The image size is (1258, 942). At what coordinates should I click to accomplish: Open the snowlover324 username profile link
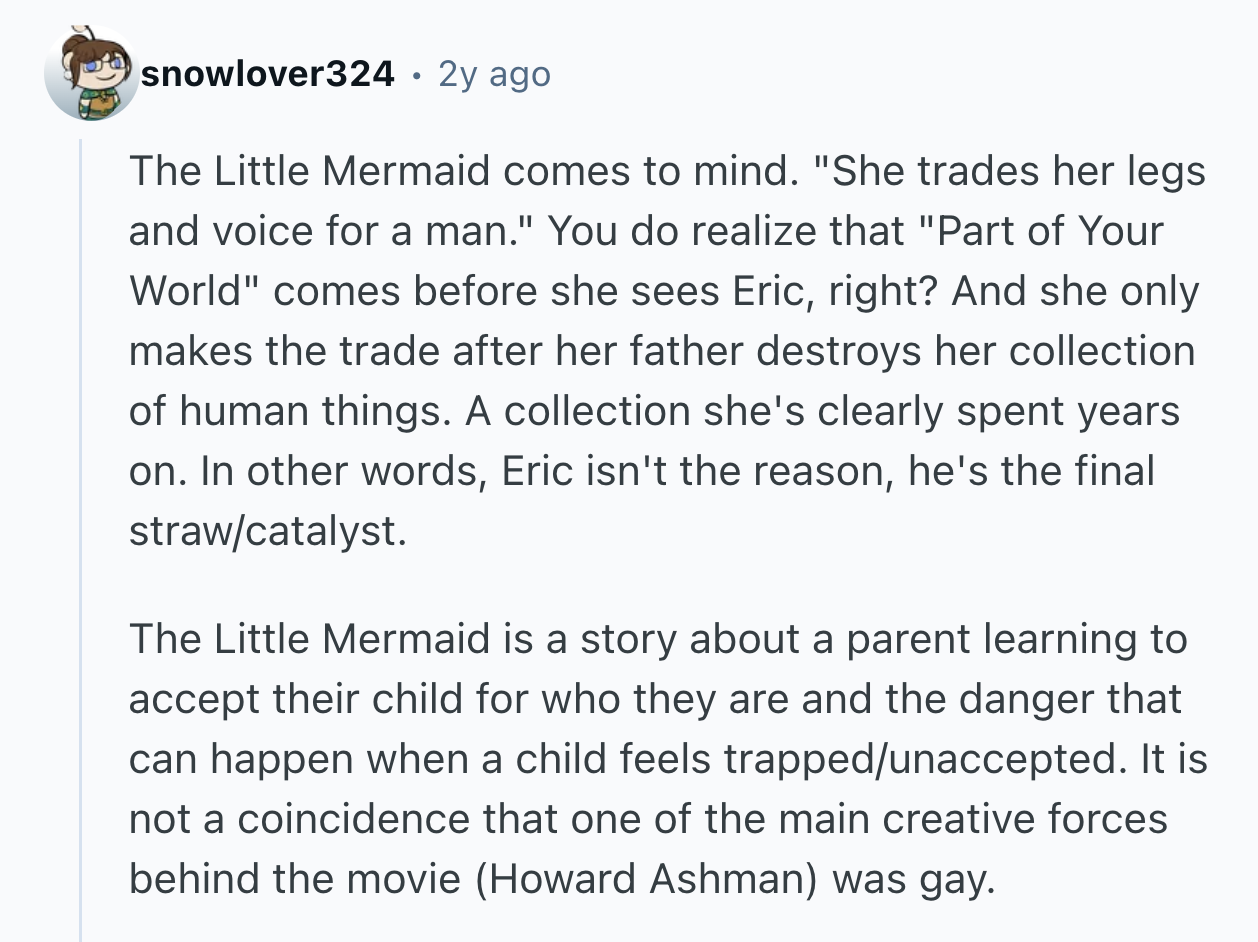click(x=268, y=74)
